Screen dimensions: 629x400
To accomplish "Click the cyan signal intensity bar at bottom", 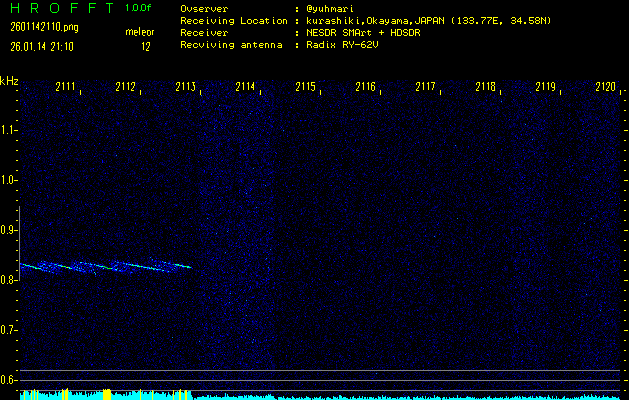I will (300, 396).
